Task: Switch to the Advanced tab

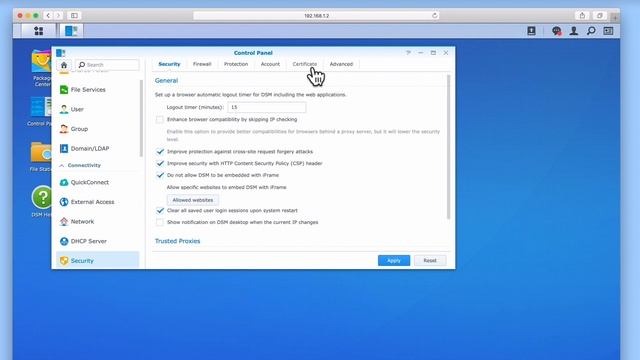Action: click(341, 64)
